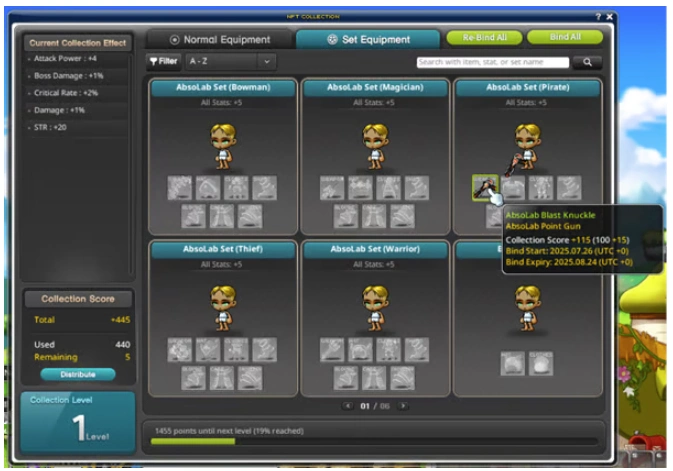
Task: Select the Magician set shoulder slot
Action: 403,216
